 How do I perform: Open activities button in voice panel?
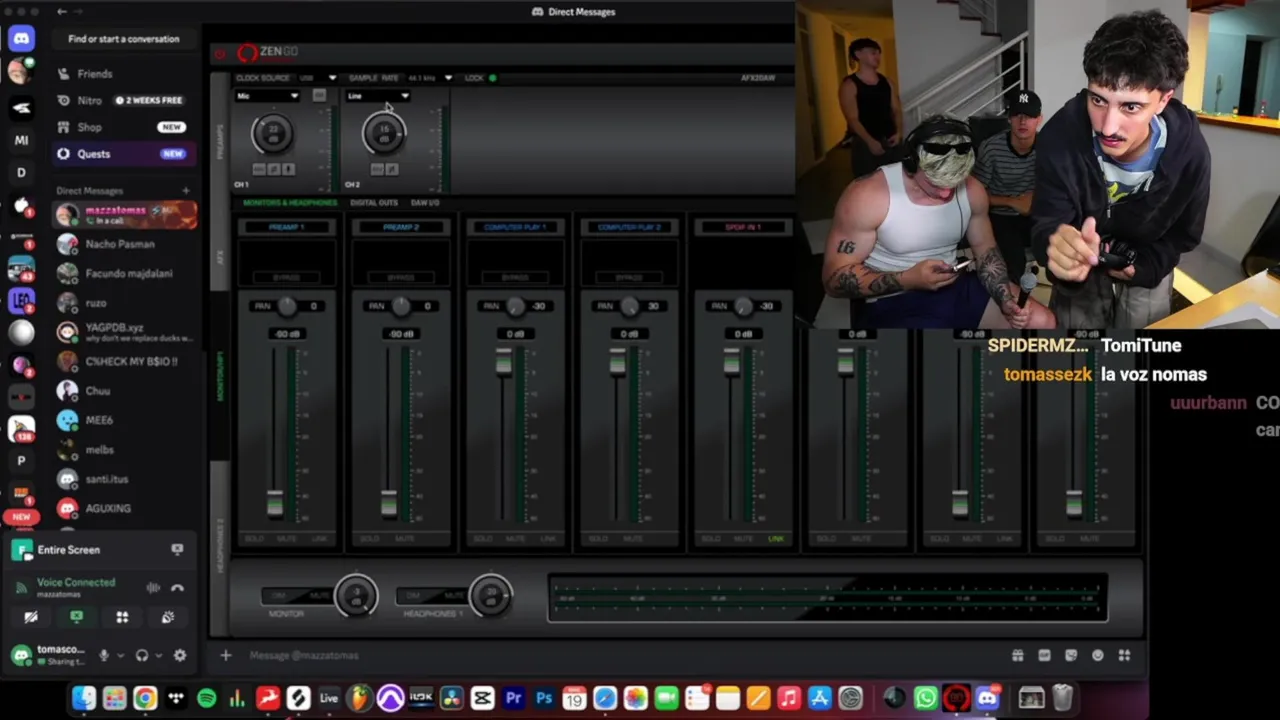tap(122, 617)
